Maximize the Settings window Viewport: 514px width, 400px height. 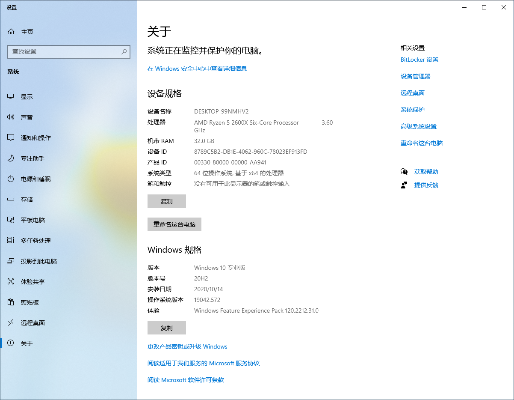point(484,7)
